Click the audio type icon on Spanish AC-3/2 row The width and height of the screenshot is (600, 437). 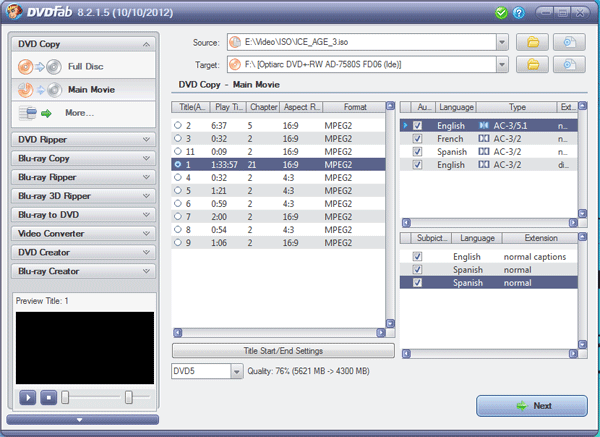(484, 152)
